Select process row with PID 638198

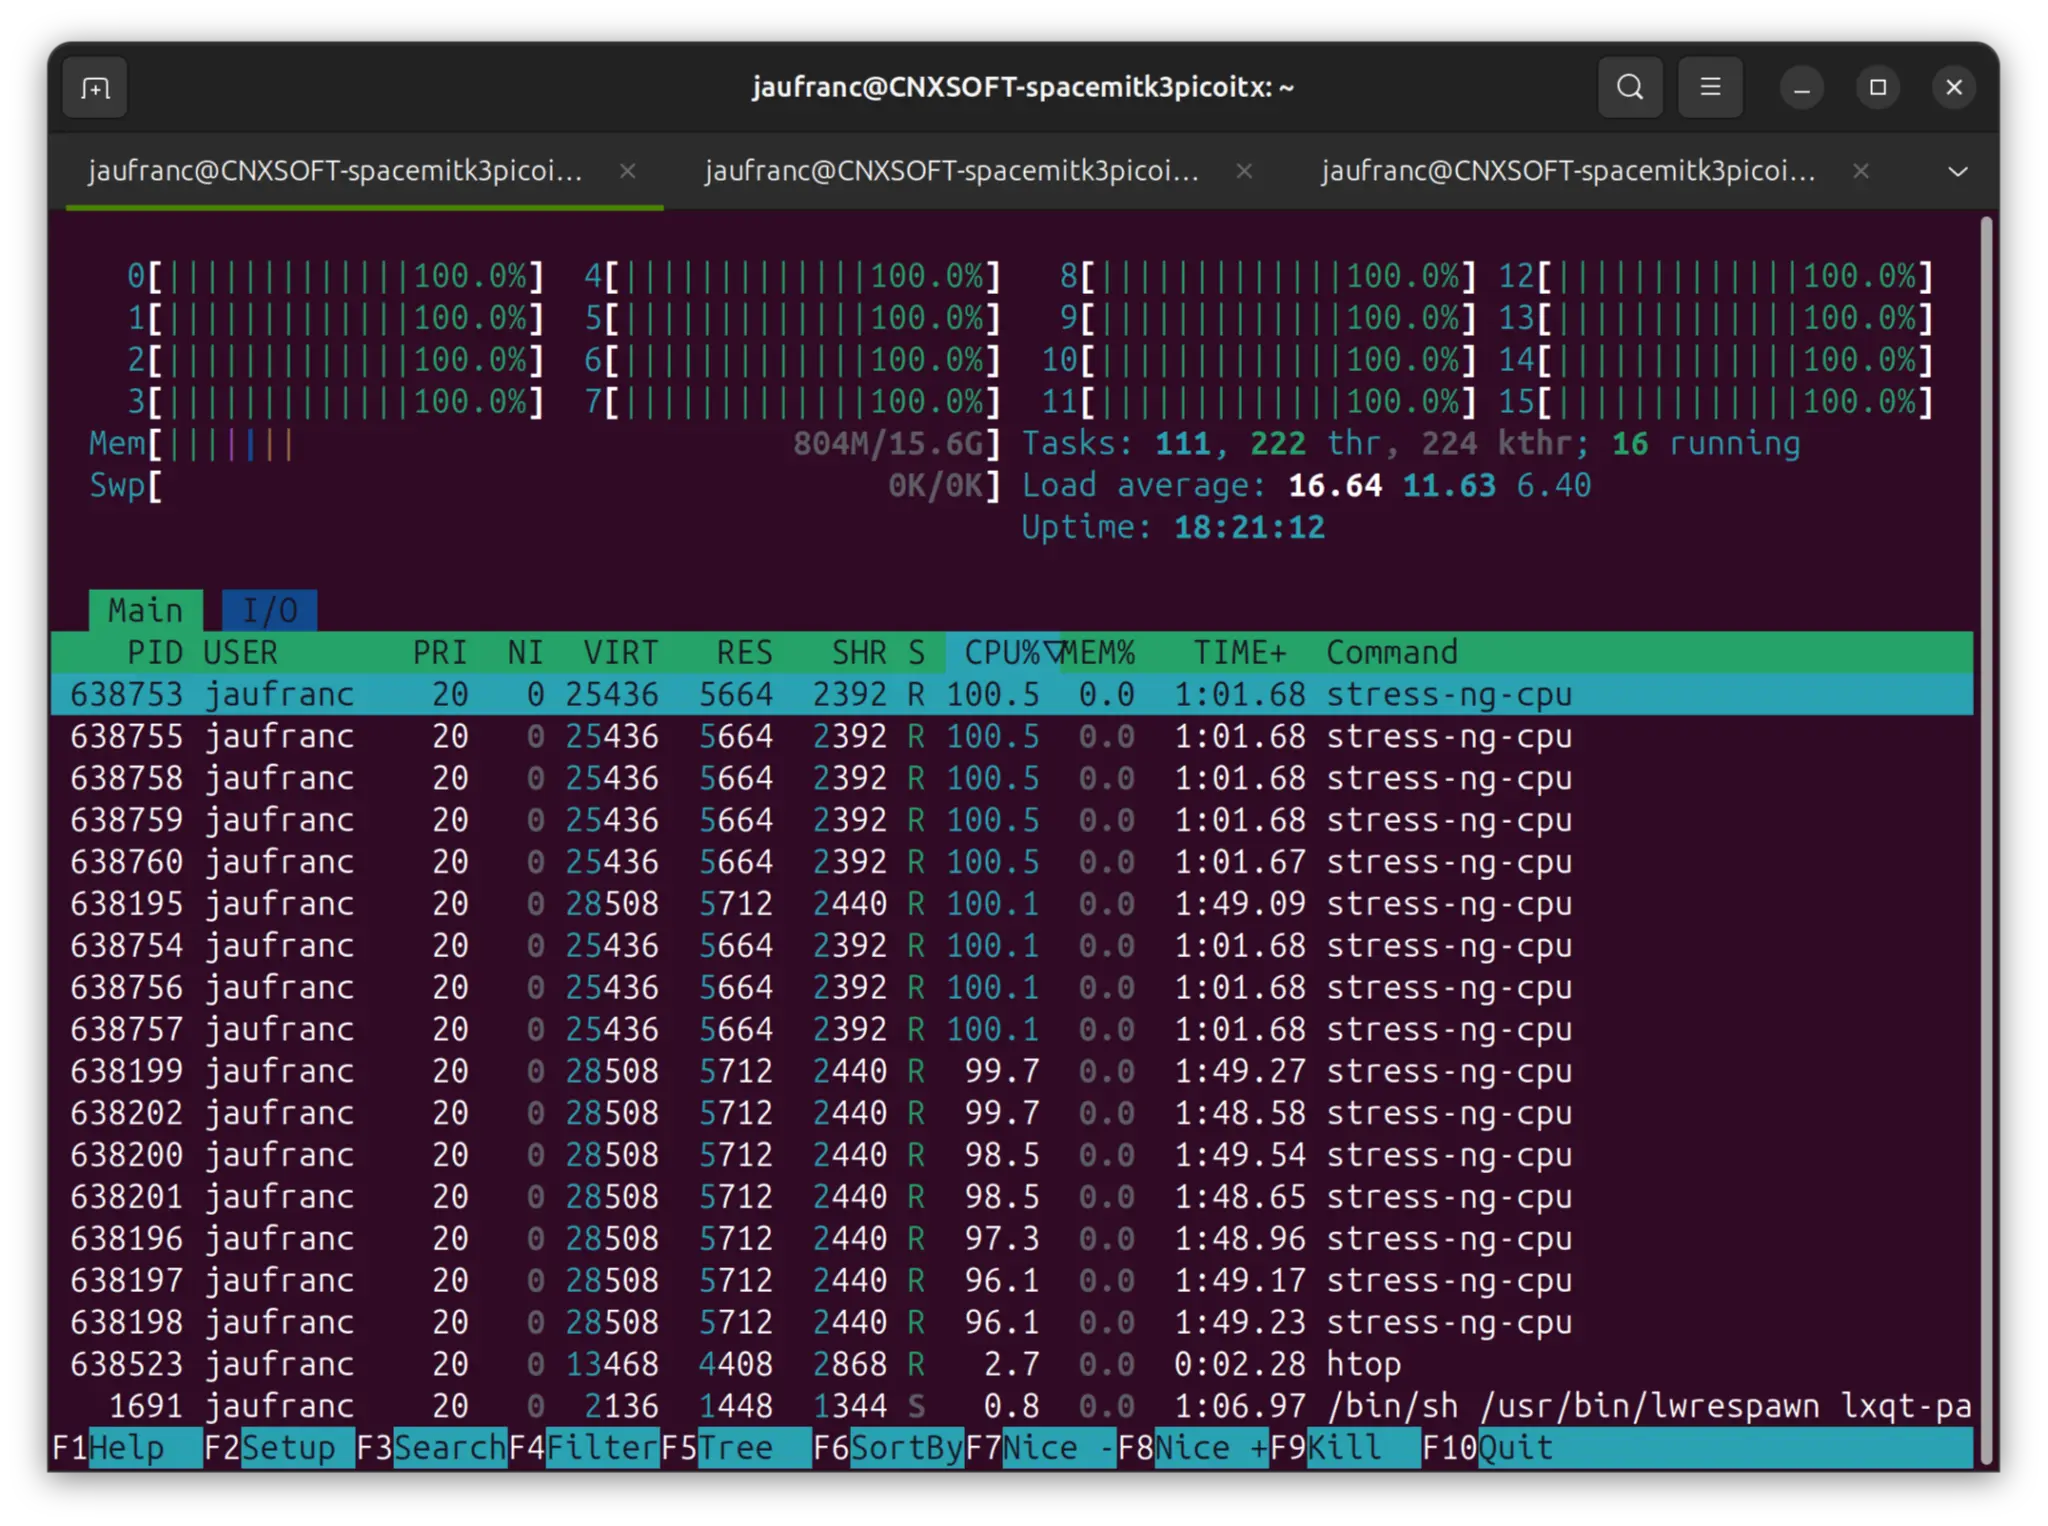[1012, 1323]
